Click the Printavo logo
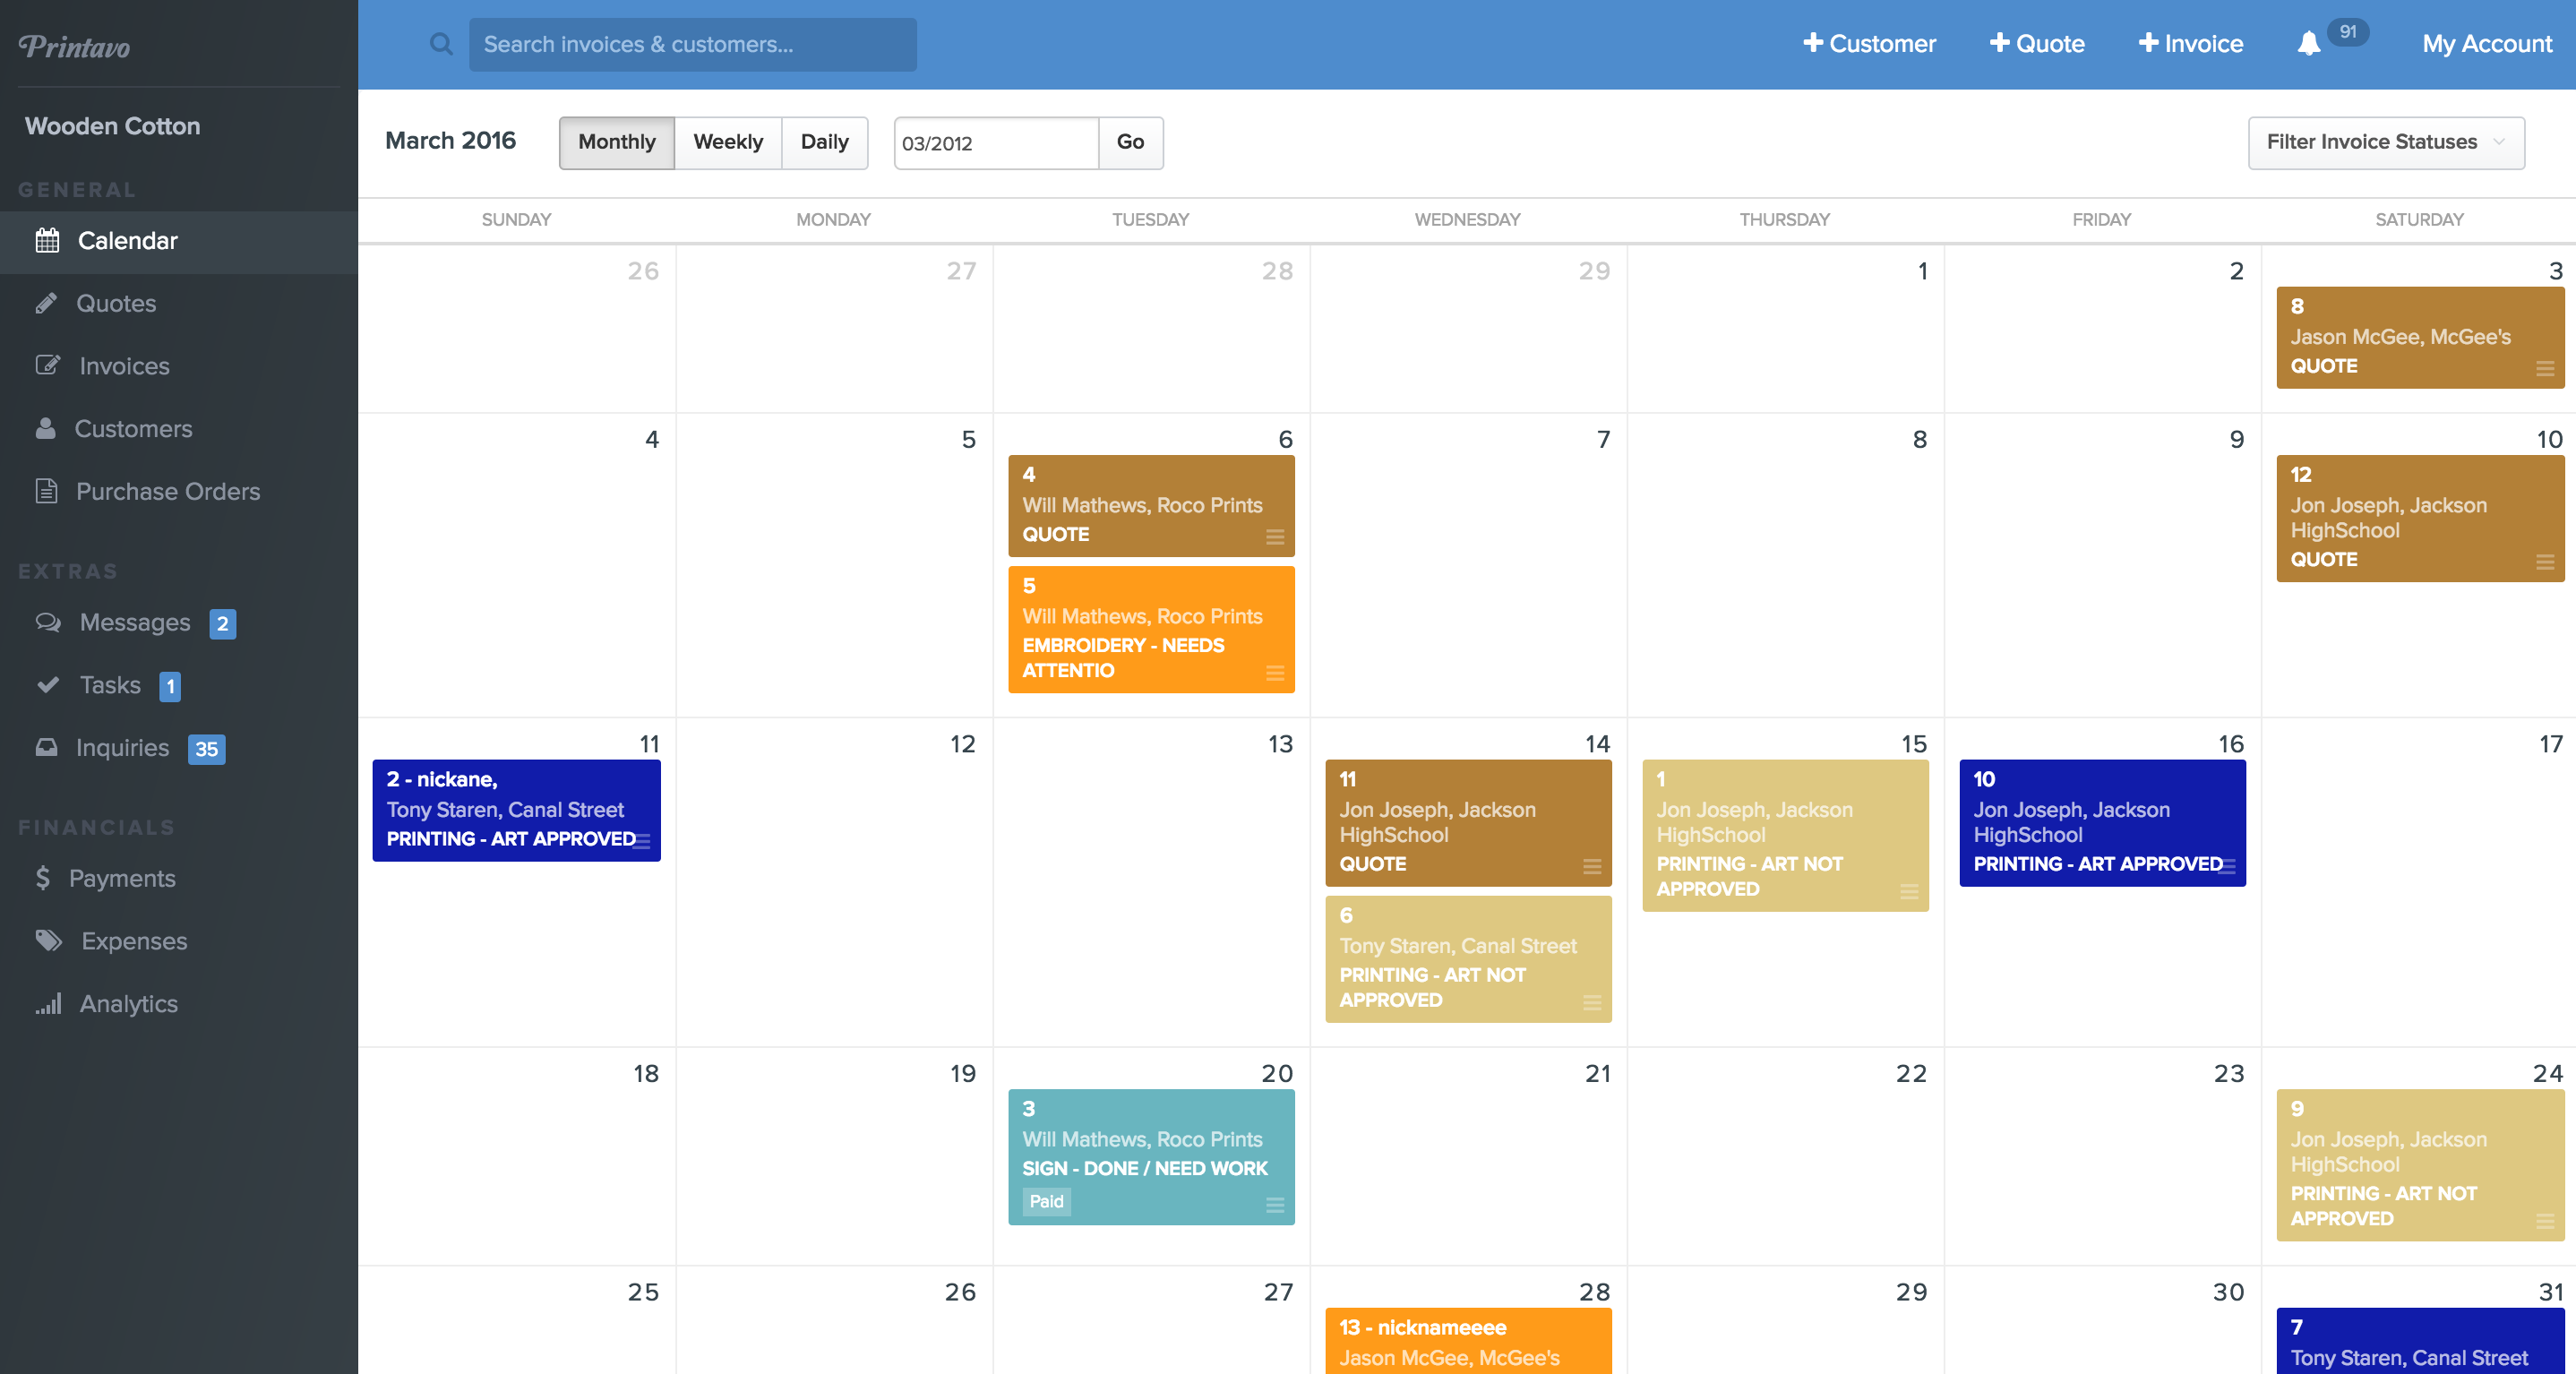Viewport: 2576px width, 1374px height. coord(74,46)
